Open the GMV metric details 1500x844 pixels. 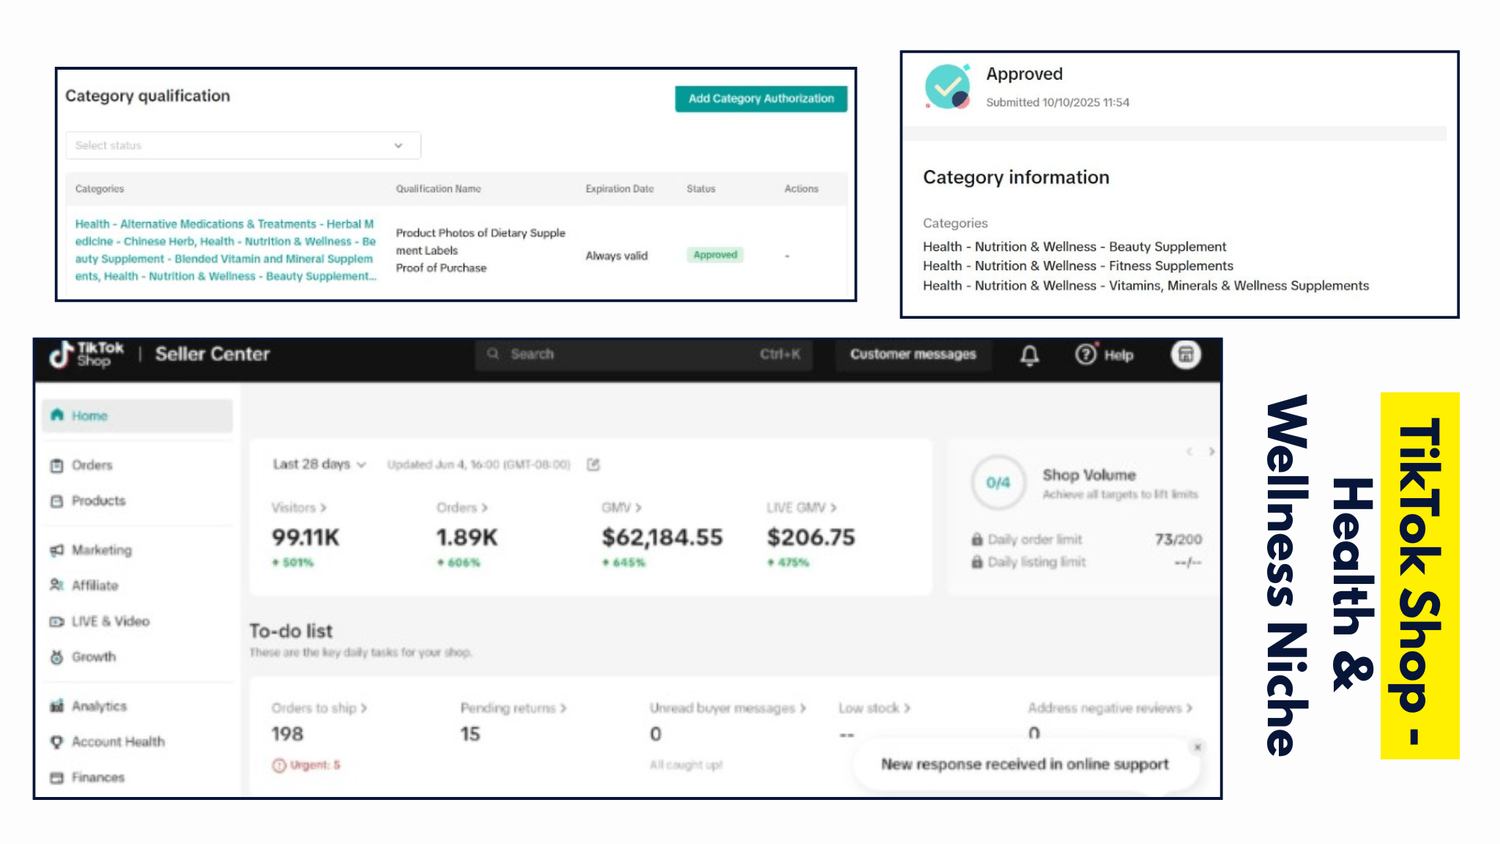pyautogui.click(x=621, y=508)
